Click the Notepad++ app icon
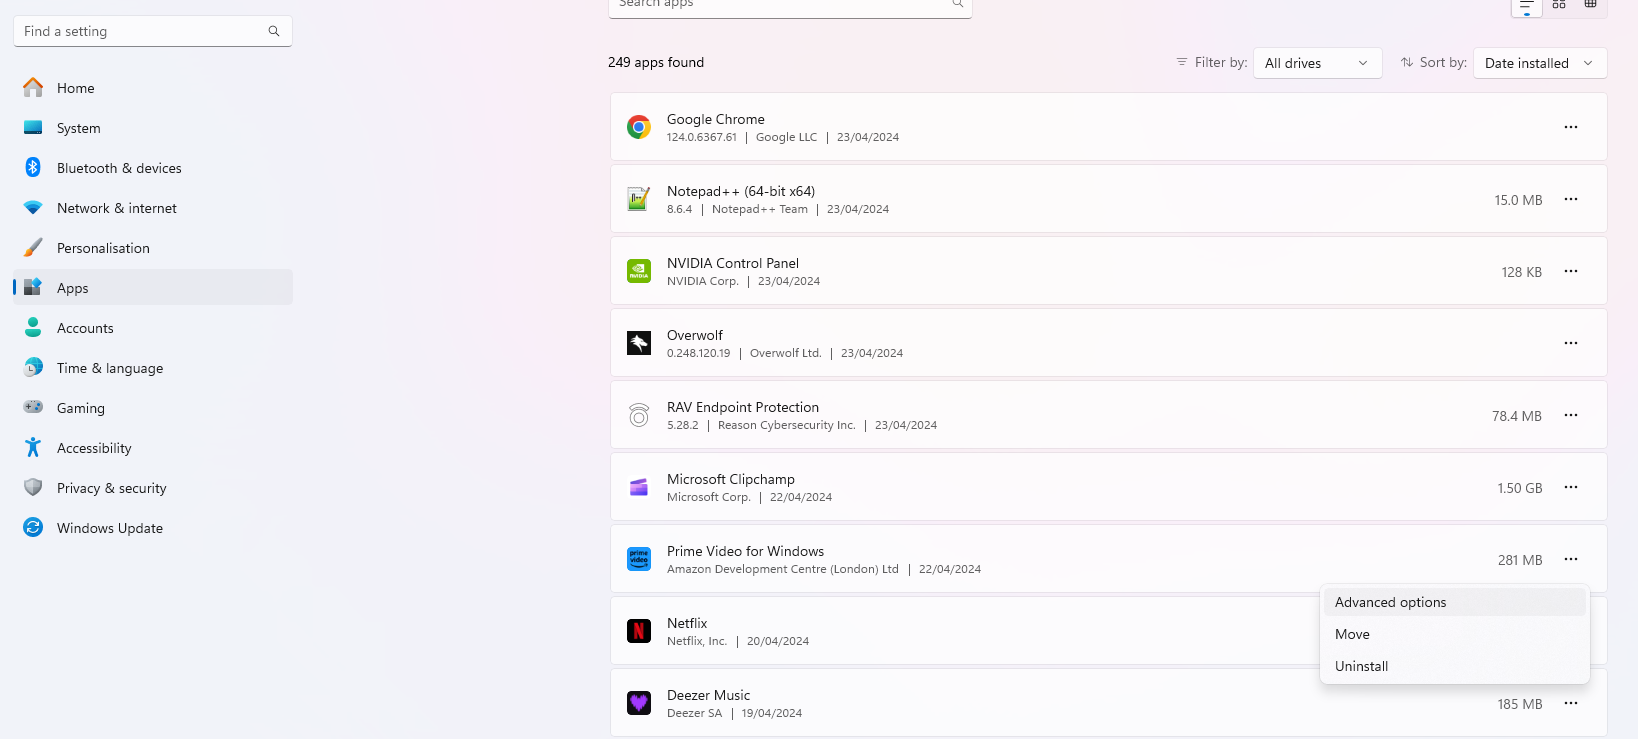Screen dimensions: 1638x739 point(639,199)
